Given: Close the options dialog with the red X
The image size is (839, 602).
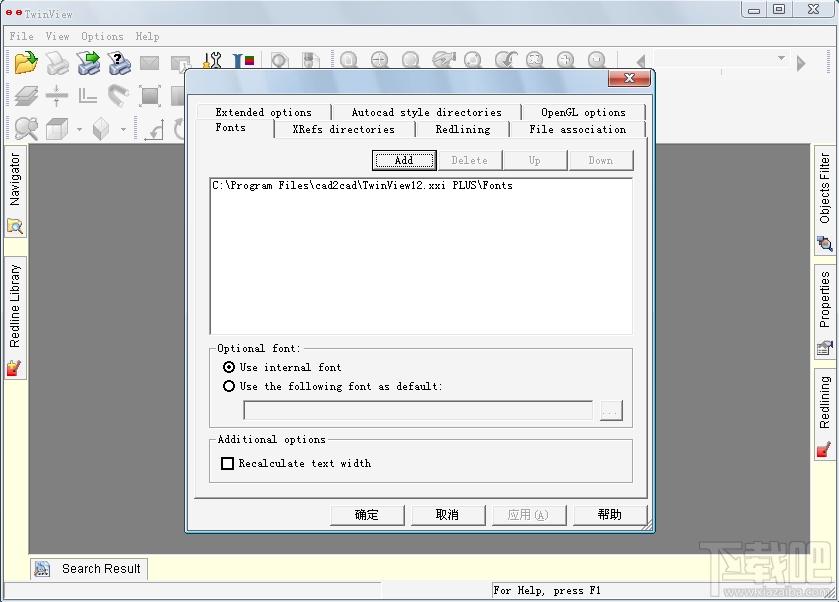Looking at the screenshot, I should click(x=629, y=78).
